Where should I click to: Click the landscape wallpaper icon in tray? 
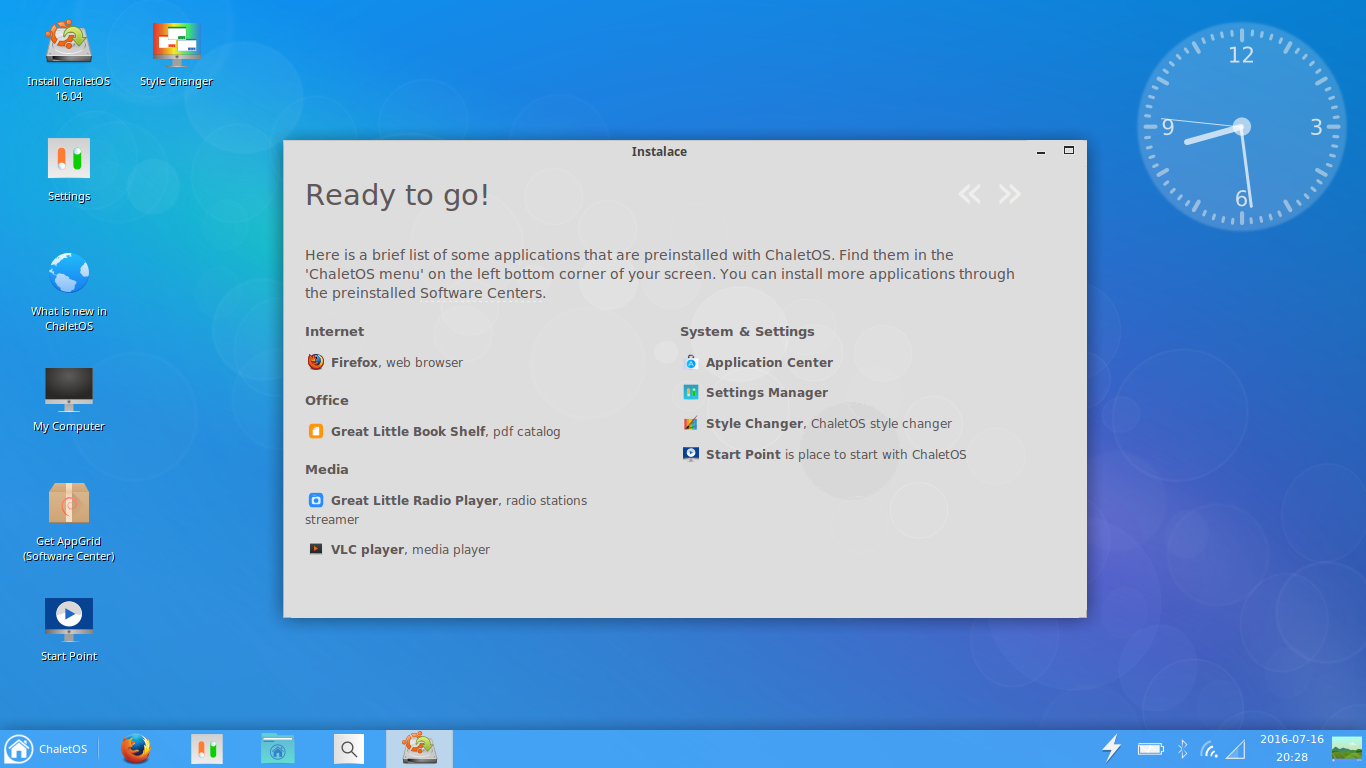[1346, 748]
